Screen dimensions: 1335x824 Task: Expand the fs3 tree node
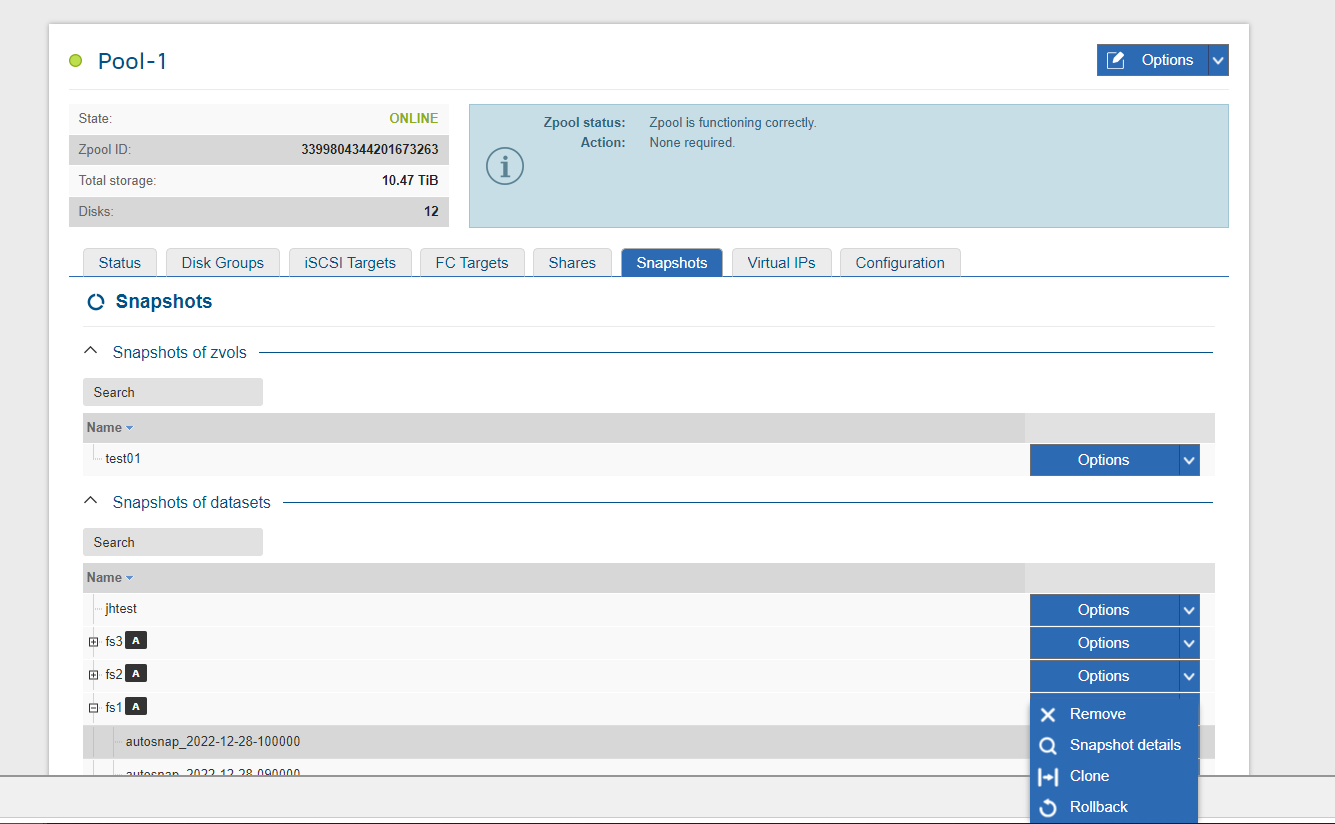point(93,642)
